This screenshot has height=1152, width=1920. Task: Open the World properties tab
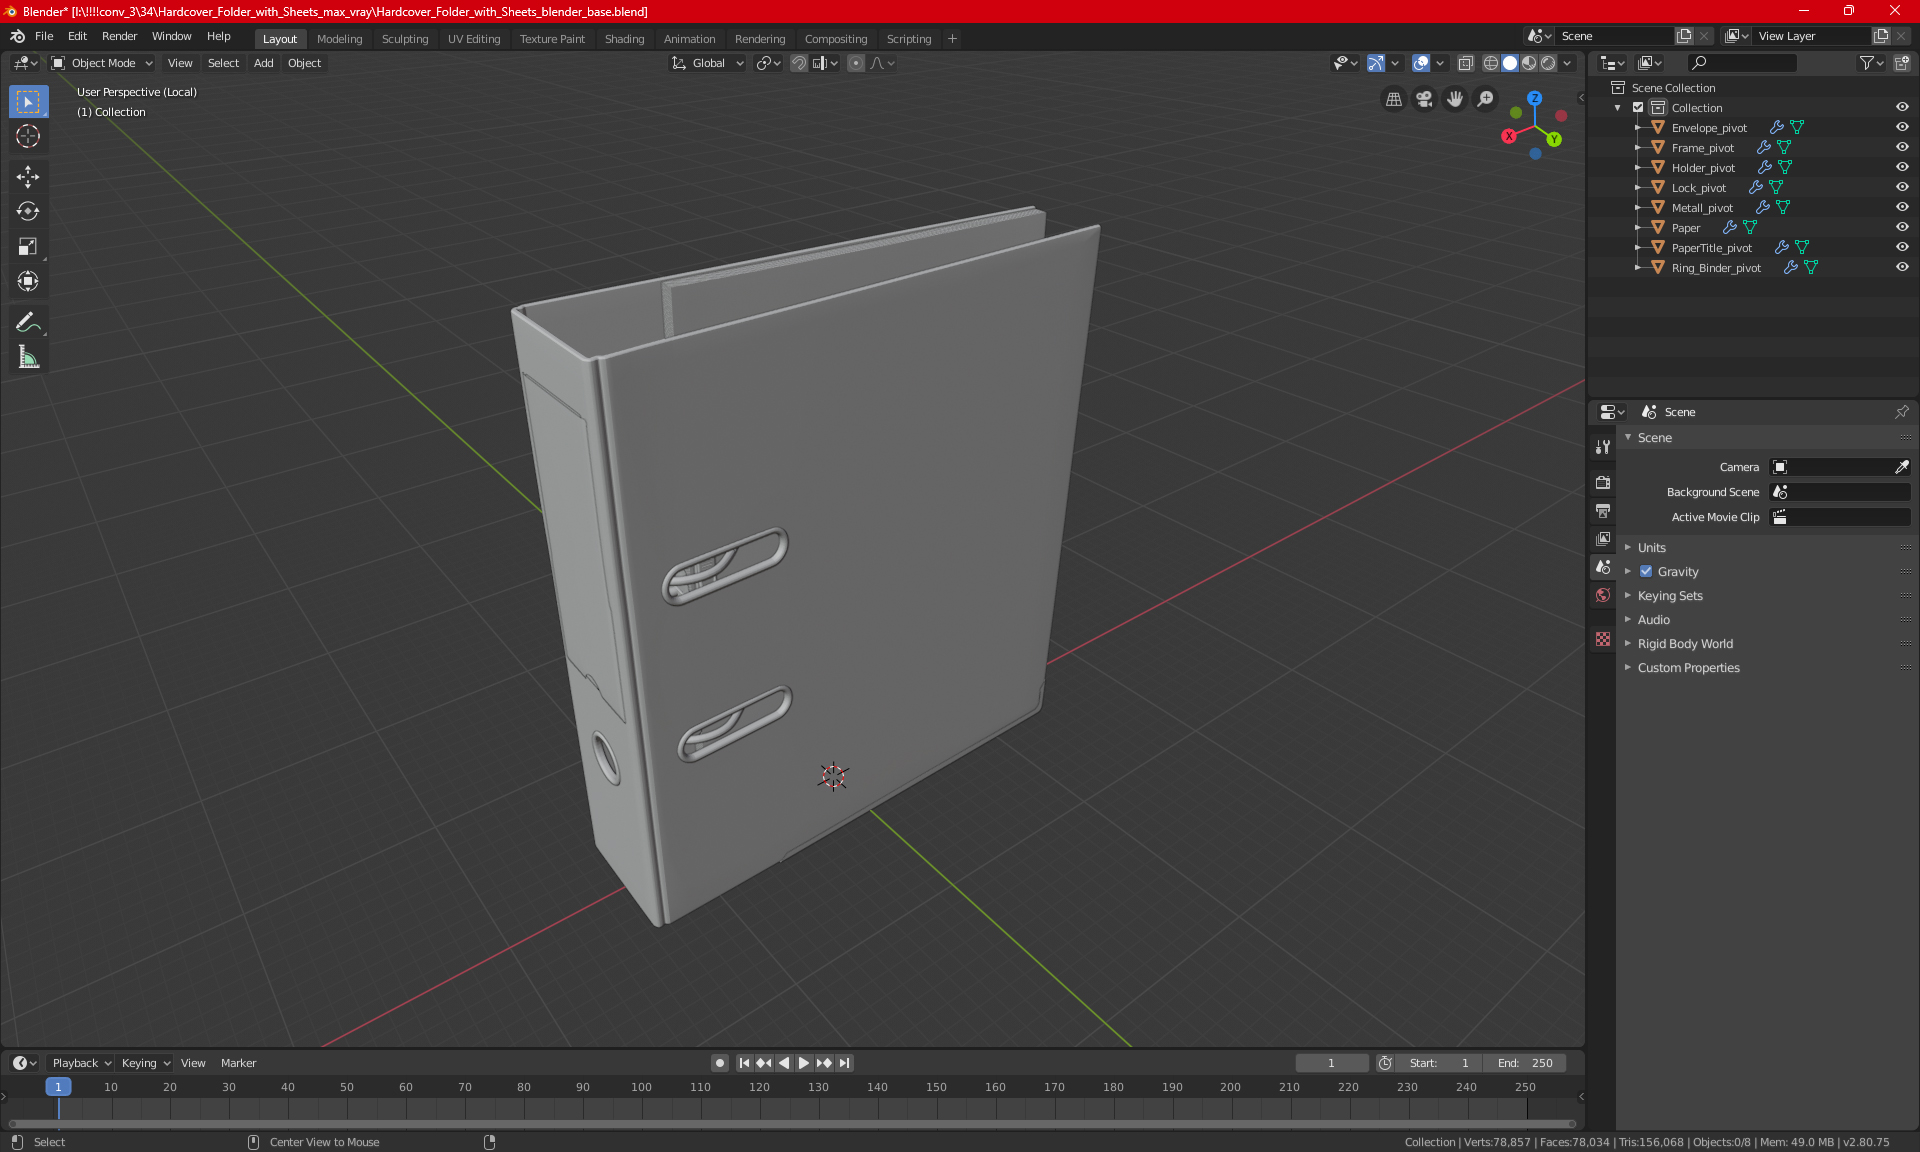point(1603,595)
